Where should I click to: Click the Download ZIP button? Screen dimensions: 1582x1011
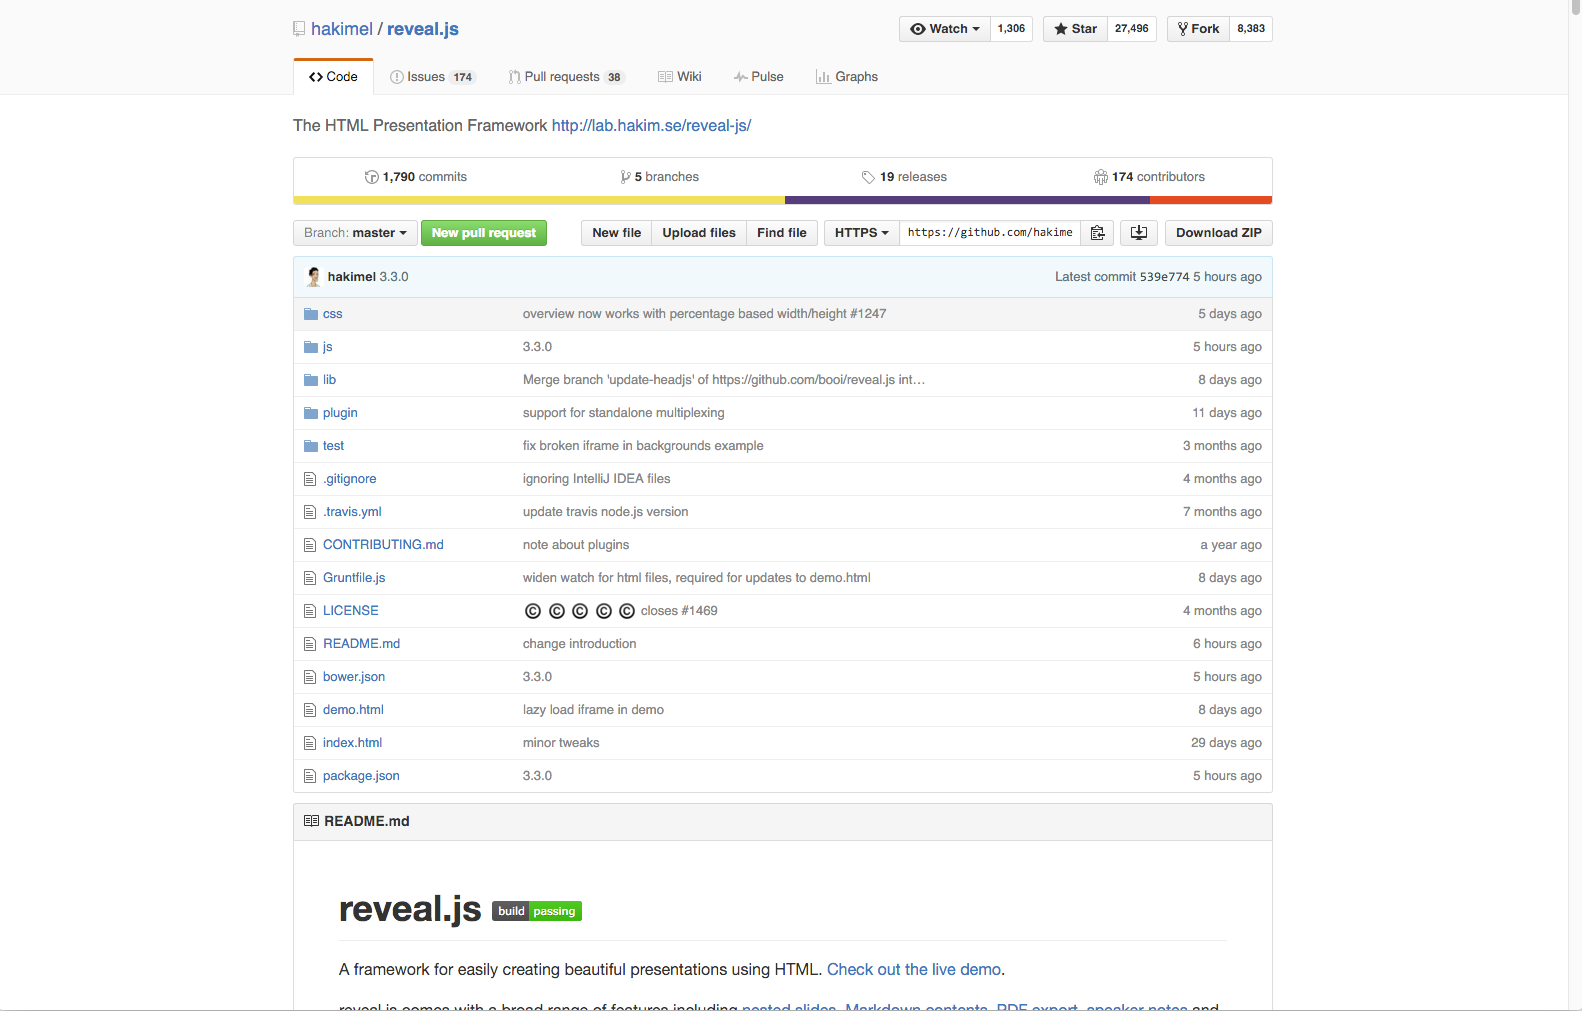pyautogui.click(x=1218, y=233)
